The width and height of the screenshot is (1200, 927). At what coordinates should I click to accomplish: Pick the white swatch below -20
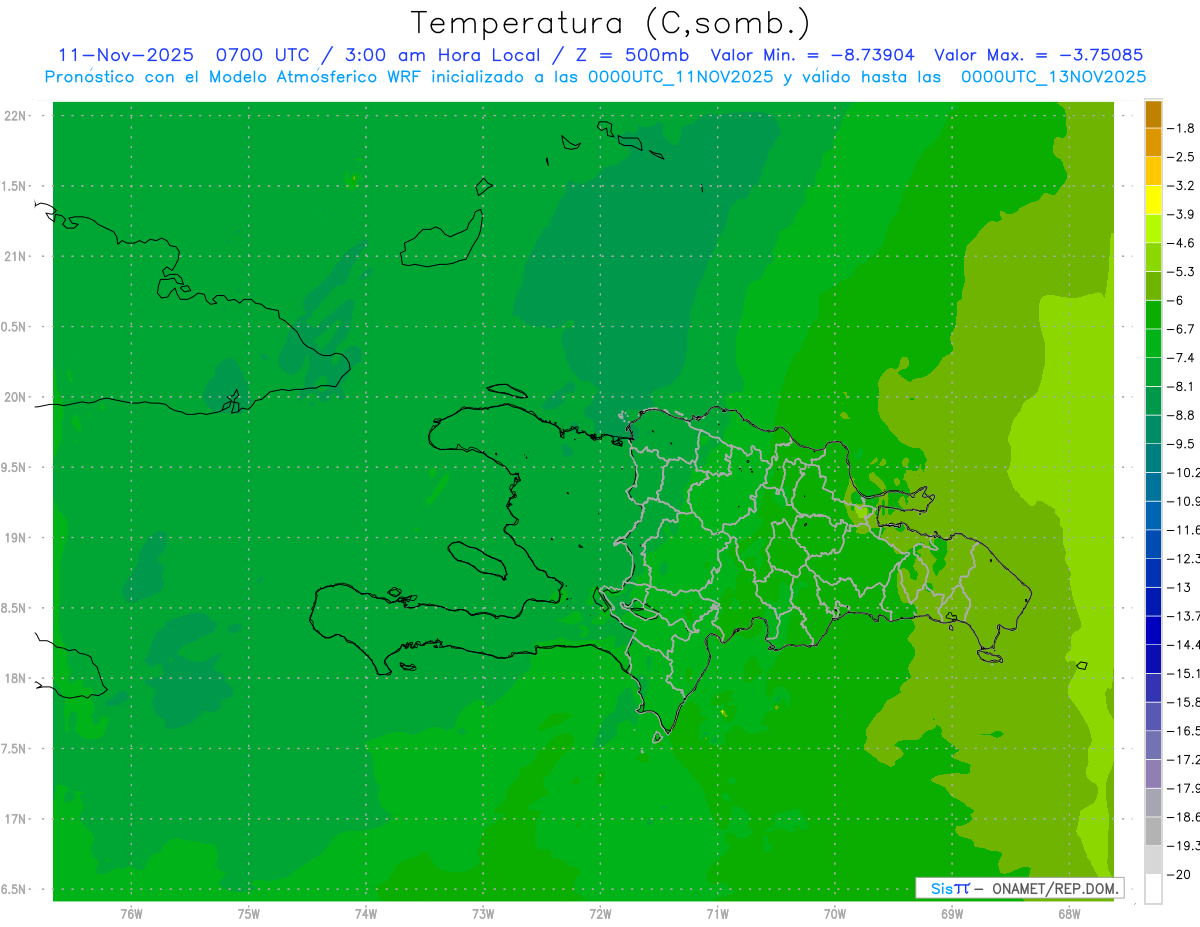[x=1154, y=889]
